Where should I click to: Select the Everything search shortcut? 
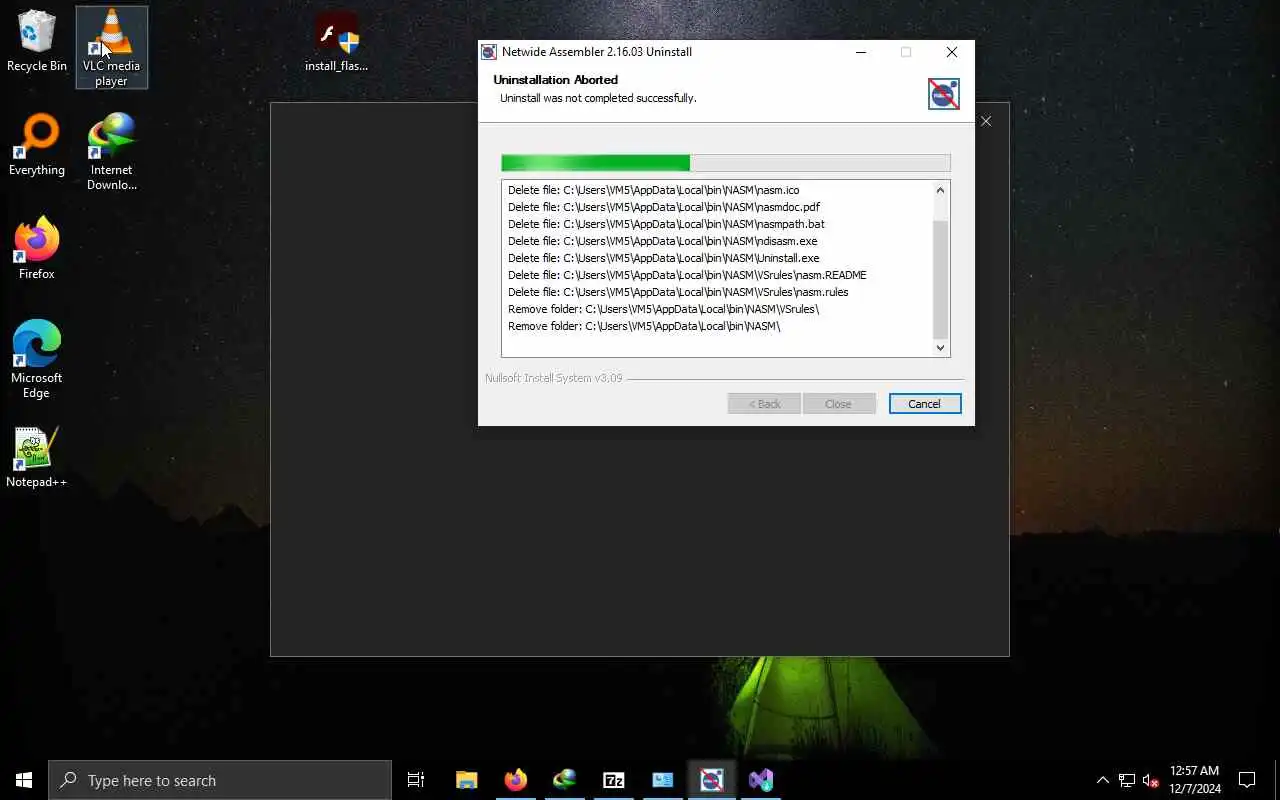click(37, 146)
